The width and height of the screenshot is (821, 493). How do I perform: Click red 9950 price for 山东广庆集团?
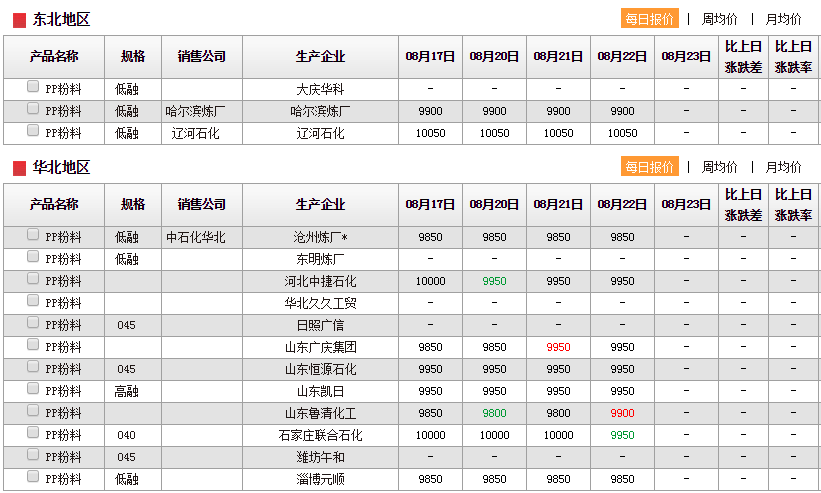pos(558,347)
